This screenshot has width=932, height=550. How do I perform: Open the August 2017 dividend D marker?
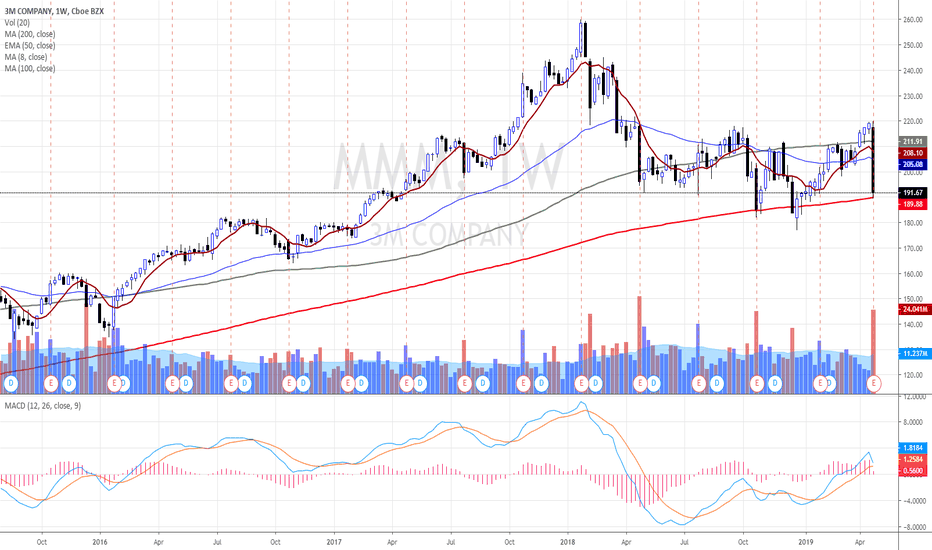click(482, 384)
